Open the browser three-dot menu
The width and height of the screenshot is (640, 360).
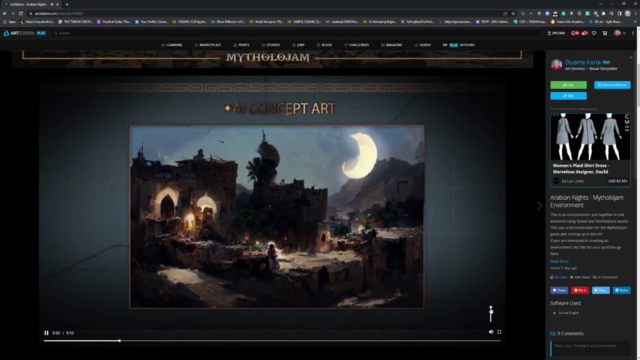pos(636,13)
